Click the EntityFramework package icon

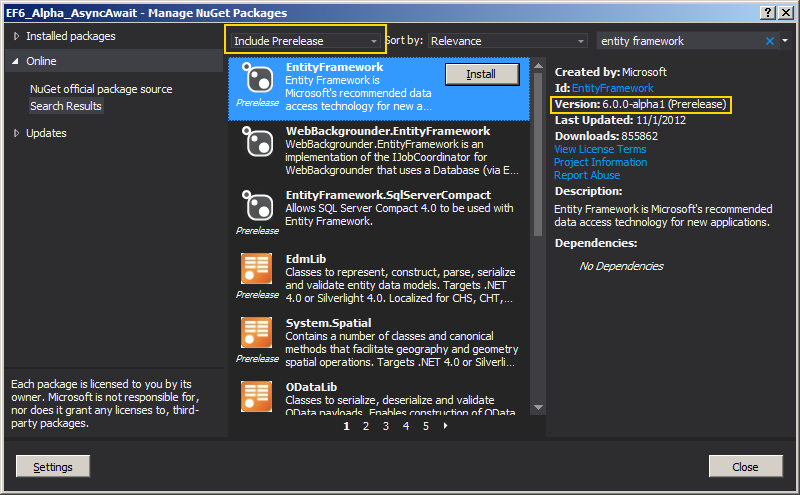pos(258,79)
